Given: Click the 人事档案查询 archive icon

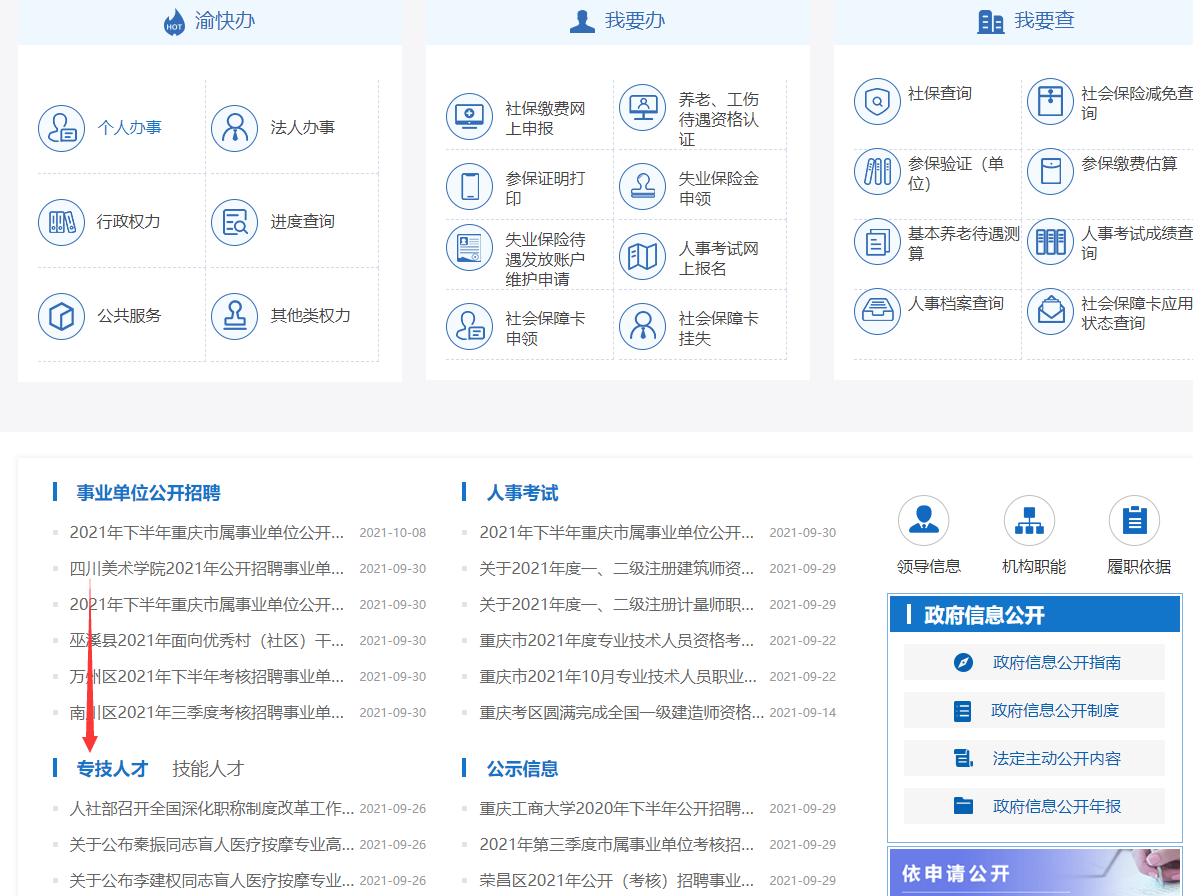Looking at the screenshot, I should (x=877, y=311).
